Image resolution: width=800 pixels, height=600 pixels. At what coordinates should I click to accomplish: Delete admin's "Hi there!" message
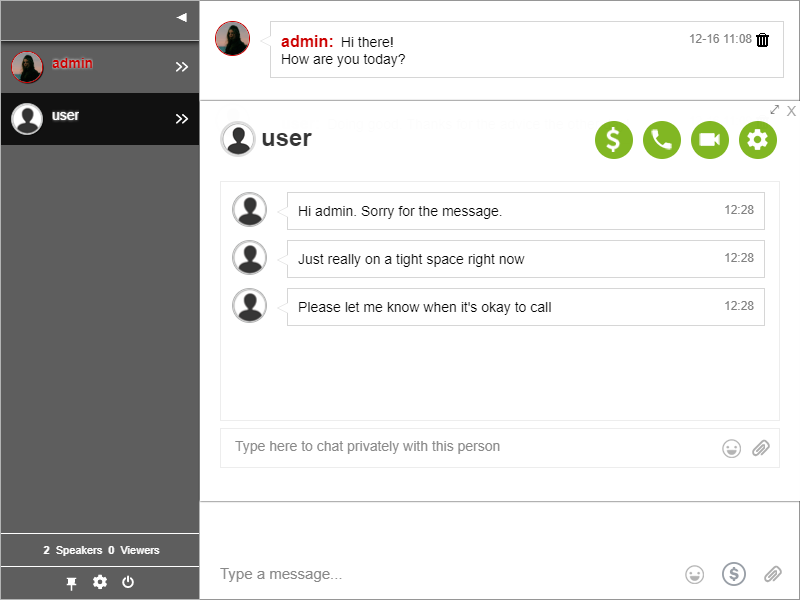(761, 39)
